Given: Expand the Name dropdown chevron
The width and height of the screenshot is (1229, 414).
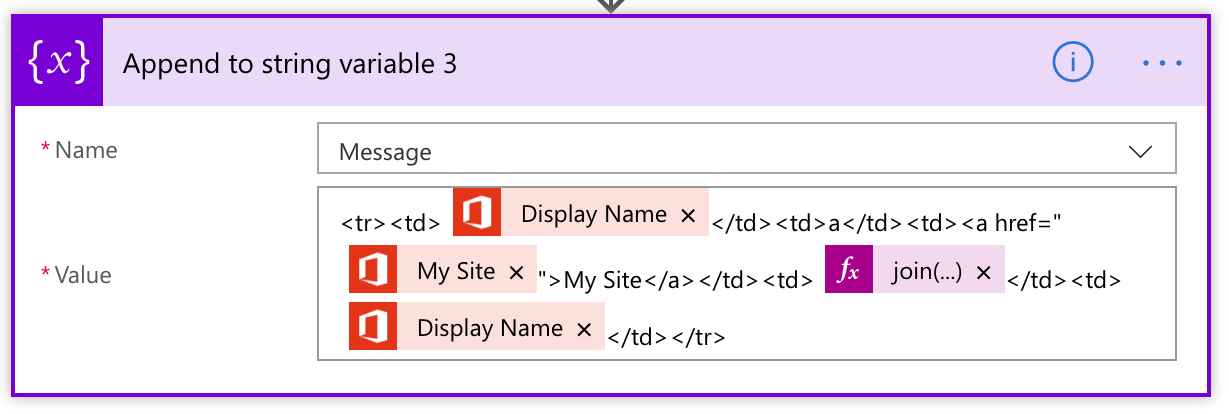Looking at the screenshot, I should [x=1140, y=152].
